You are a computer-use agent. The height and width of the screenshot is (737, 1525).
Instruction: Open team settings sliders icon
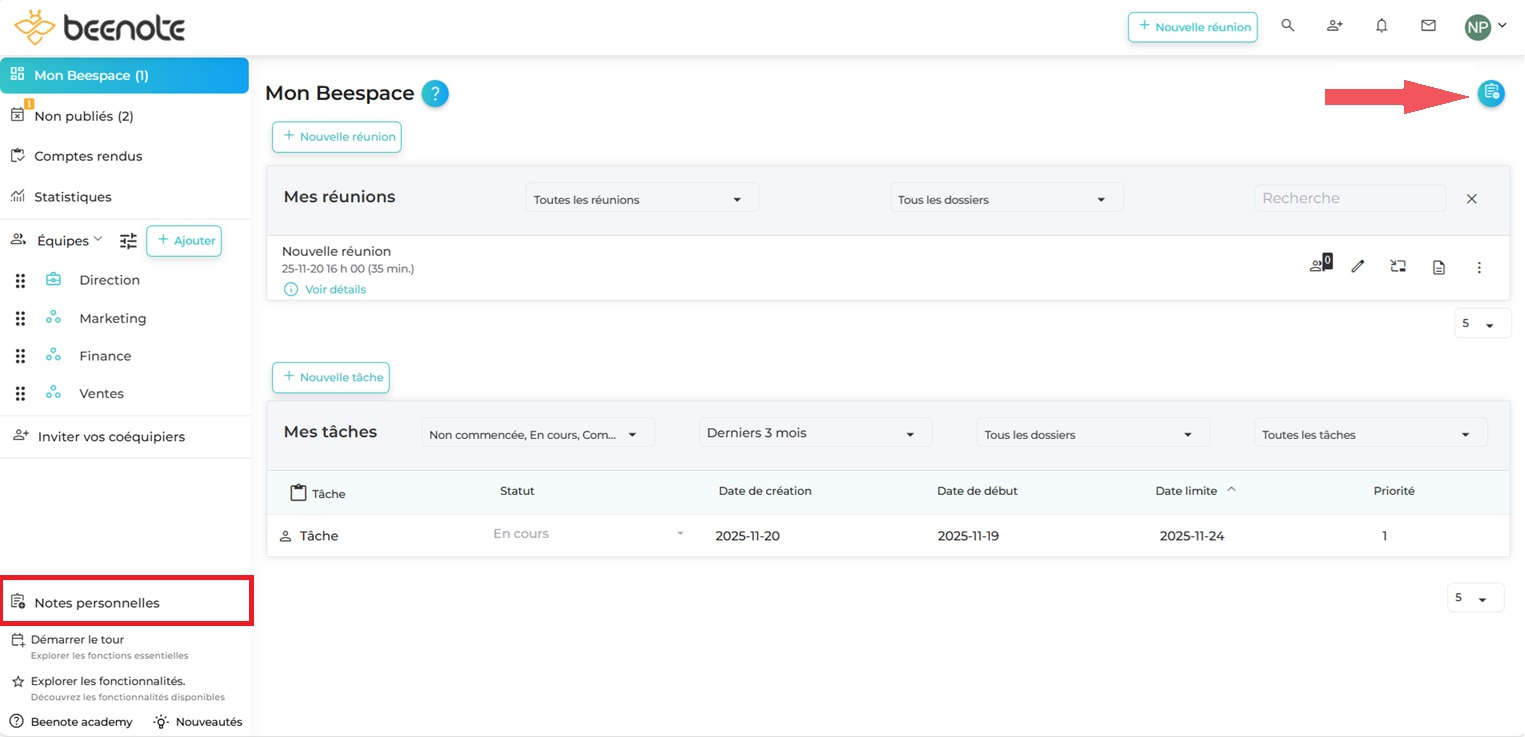point(128,241)
